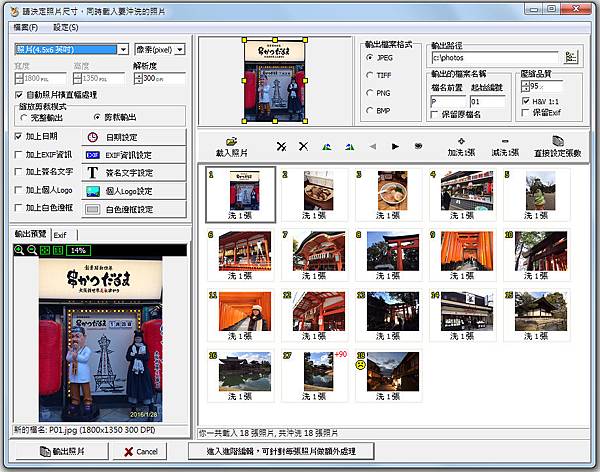Click the browse icon beside output path
This screenshot has width=600, height=472.
click(571, 57)
